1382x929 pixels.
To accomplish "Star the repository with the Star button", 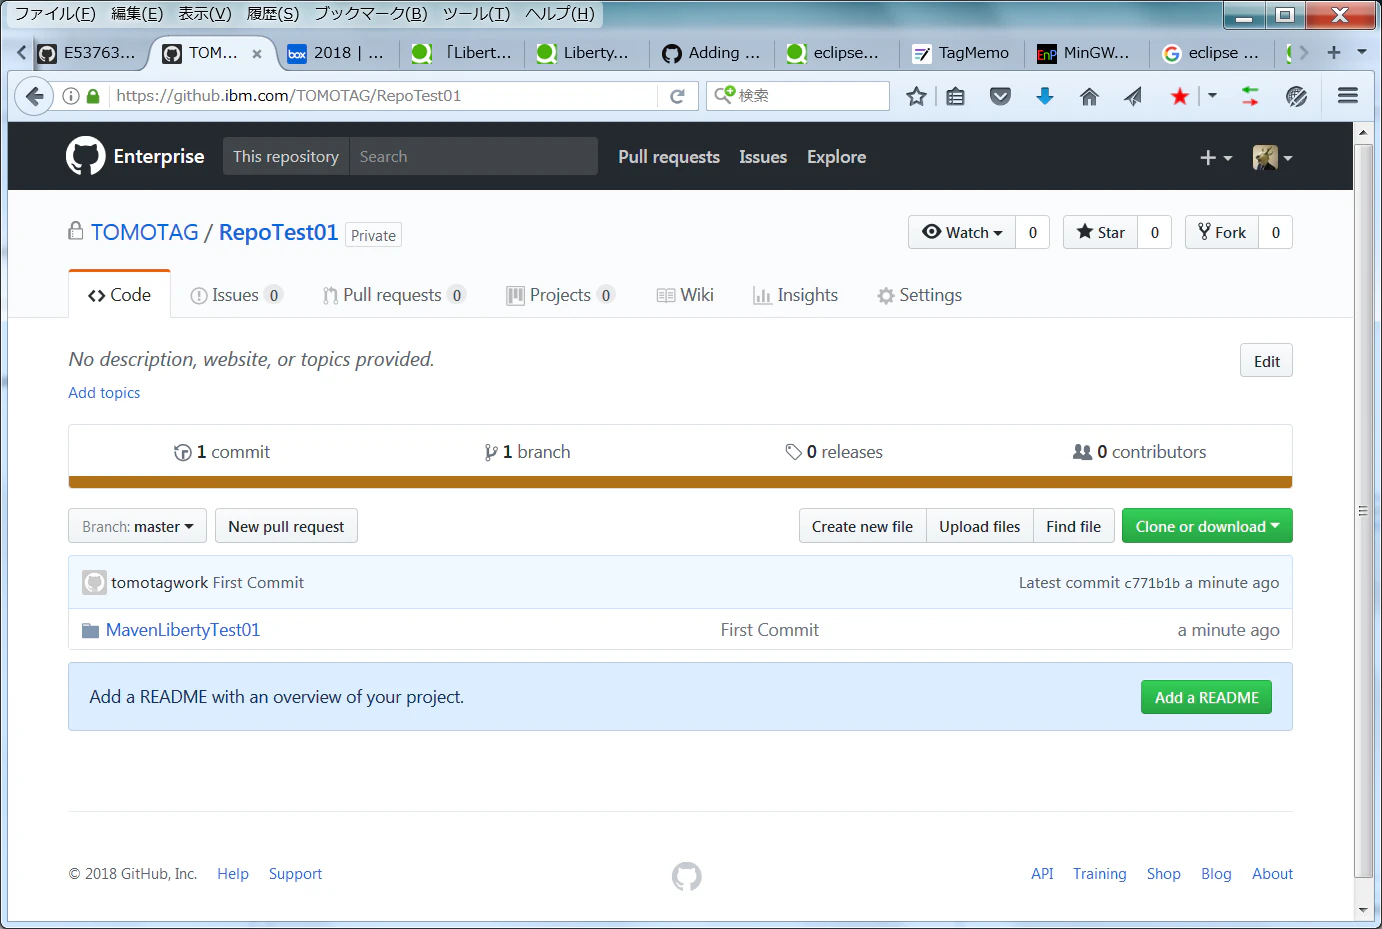I will pyautogui.click(x=1100, y=232).
